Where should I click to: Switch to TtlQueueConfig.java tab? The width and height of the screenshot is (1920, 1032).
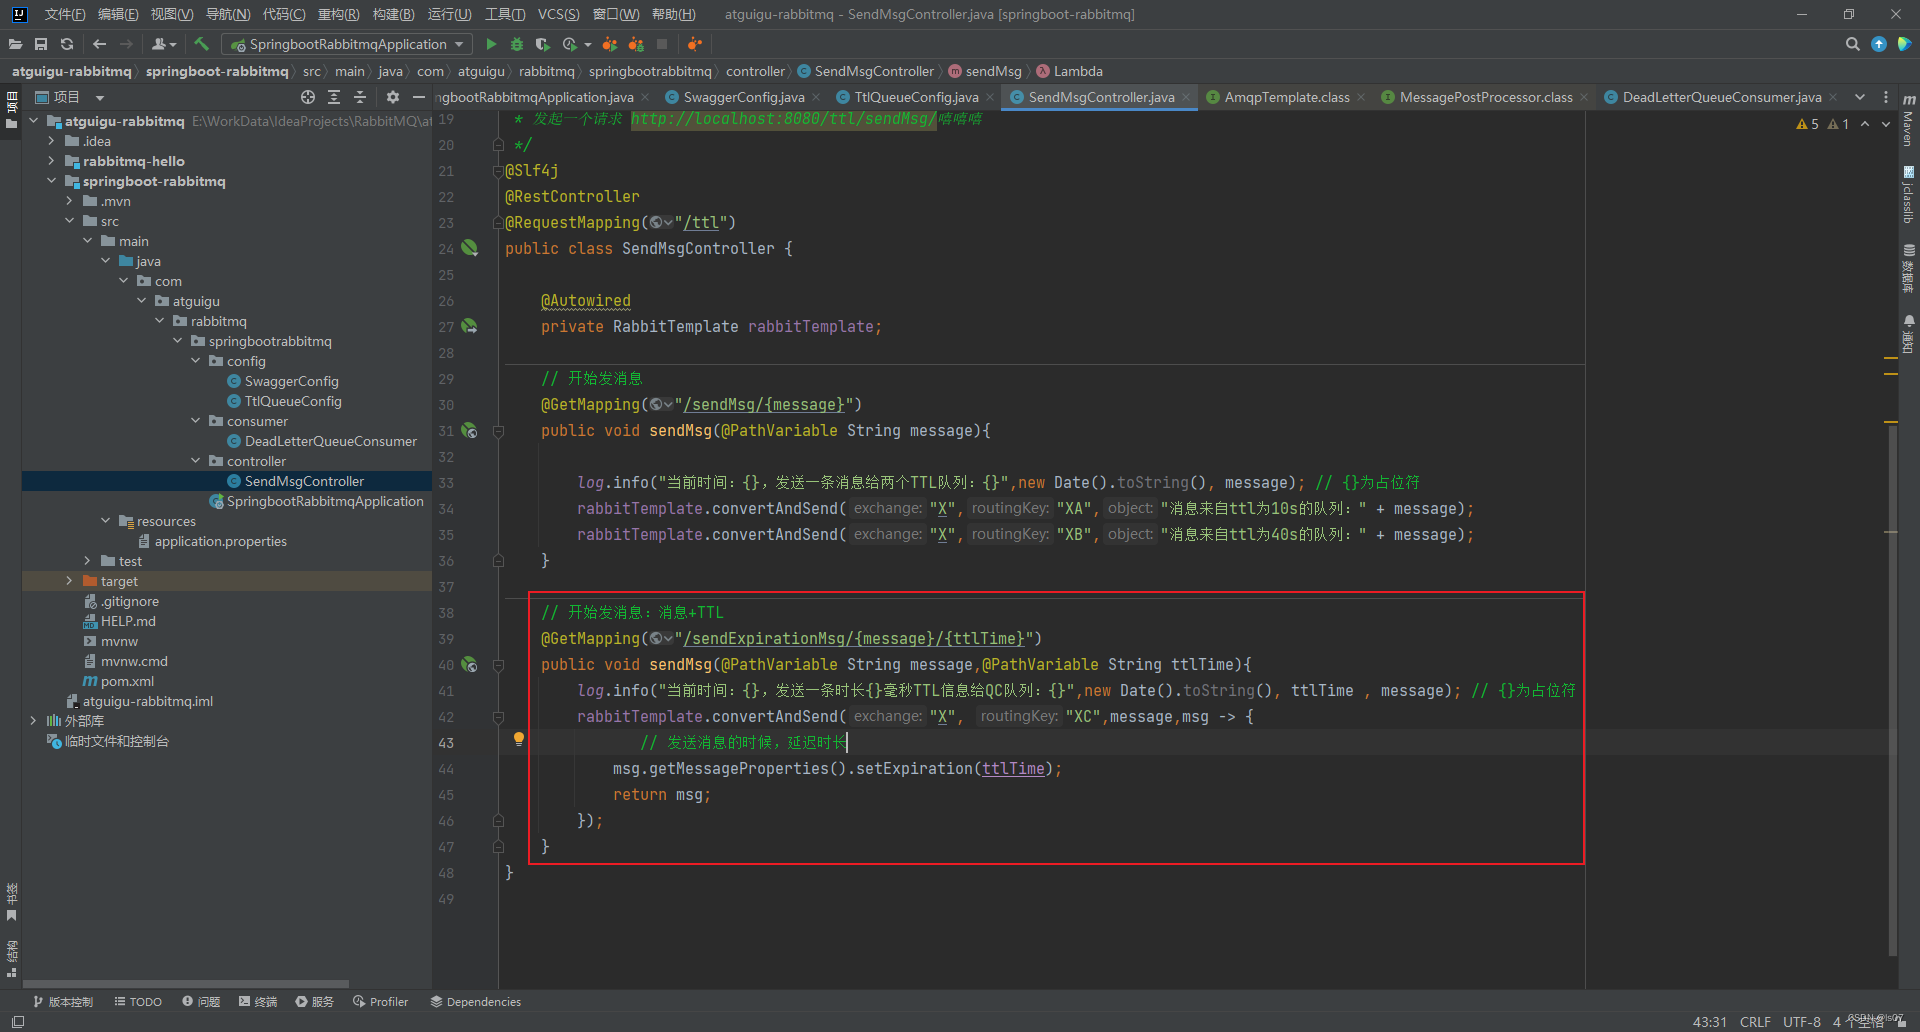point(916,97)
